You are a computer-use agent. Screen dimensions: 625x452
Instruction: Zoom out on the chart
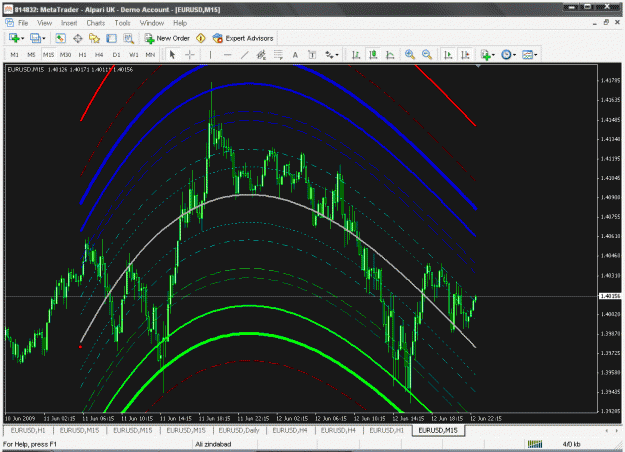click(x=427, y=55)
